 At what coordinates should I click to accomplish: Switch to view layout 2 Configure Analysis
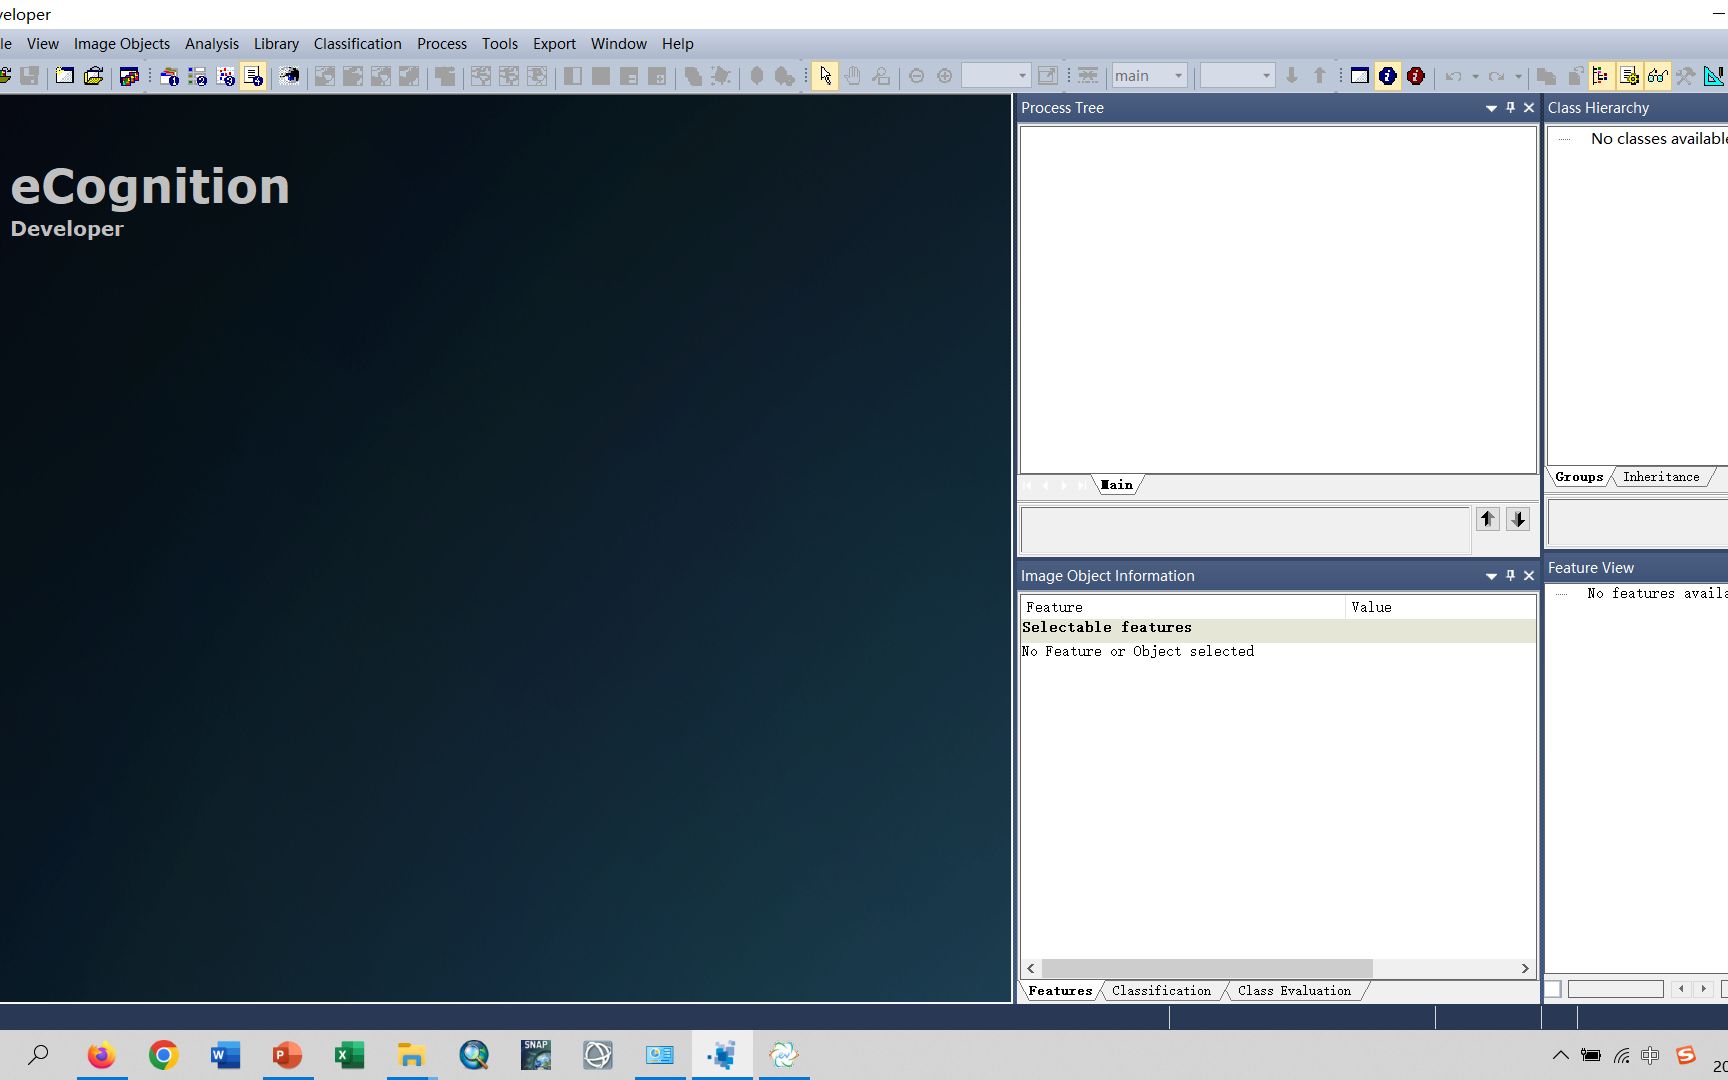point(197,76)
